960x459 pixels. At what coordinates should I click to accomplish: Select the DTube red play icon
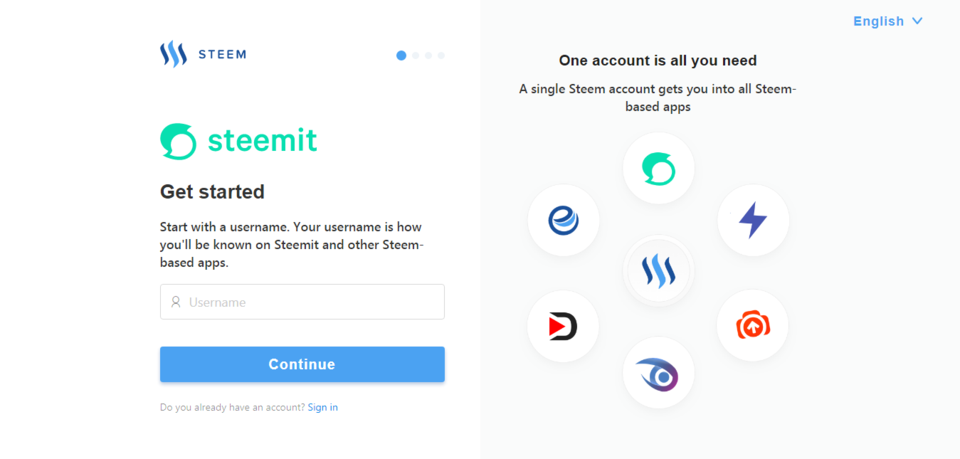(563, 326)
